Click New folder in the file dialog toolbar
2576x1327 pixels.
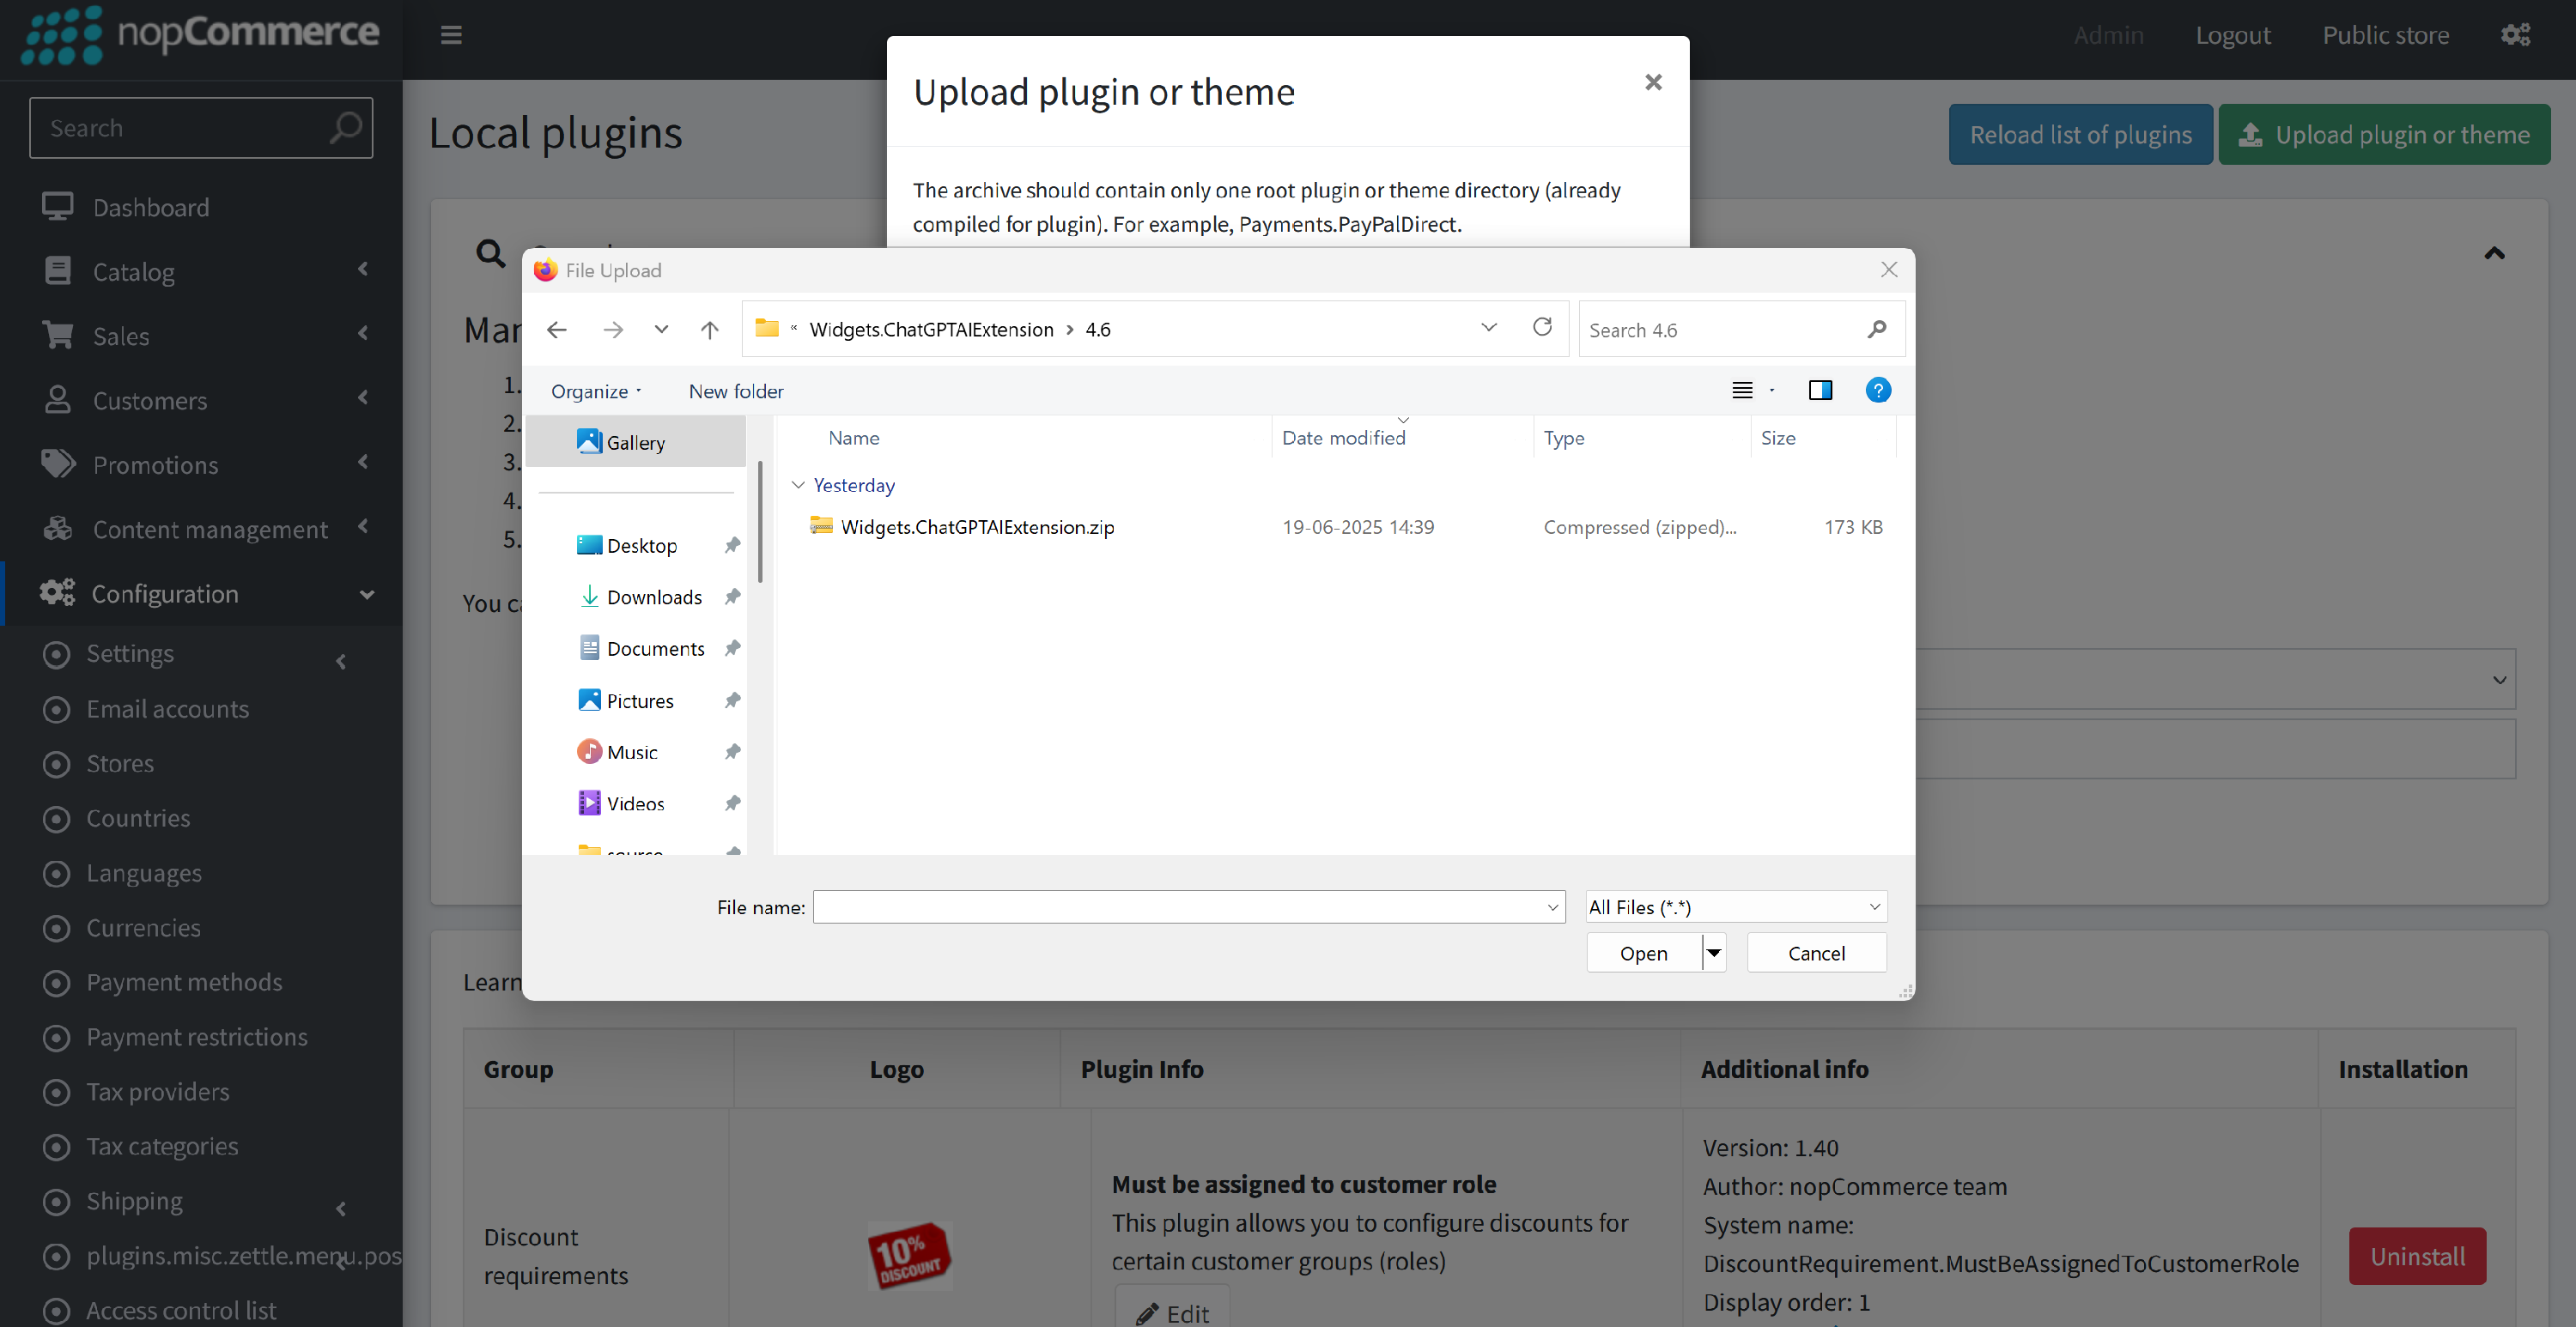coord(736,391)
